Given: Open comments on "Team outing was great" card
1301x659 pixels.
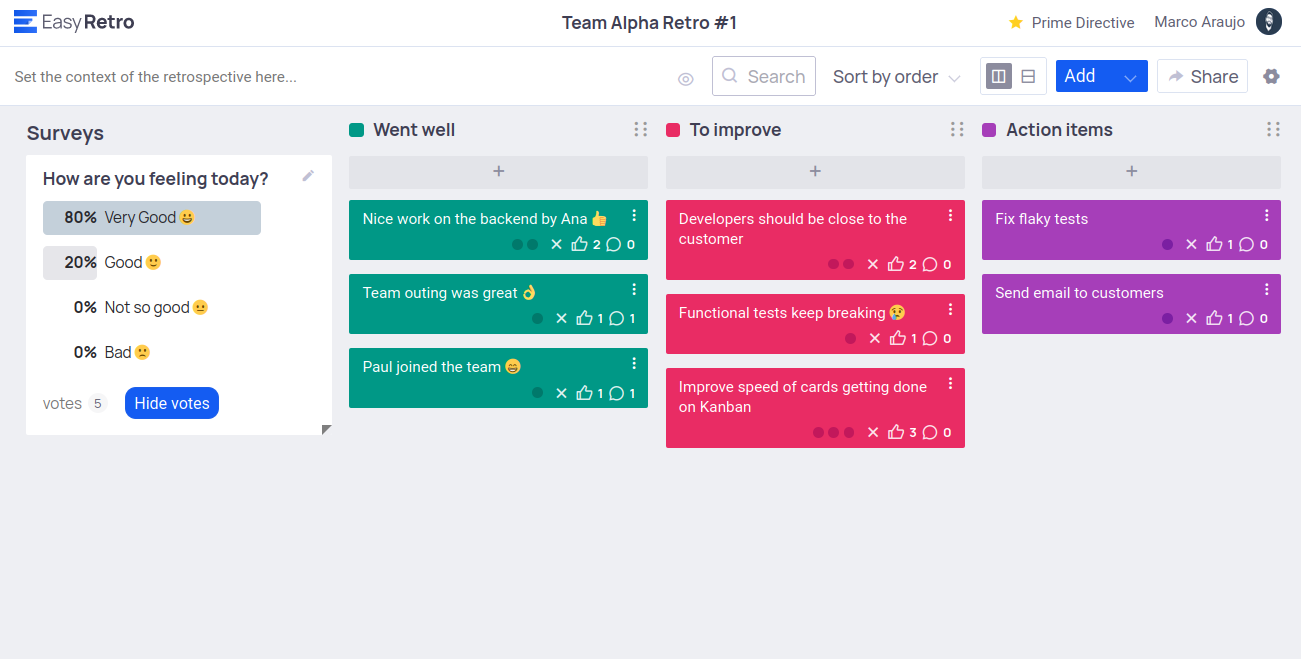Looking at the screenshot, I should click(616, 318).
